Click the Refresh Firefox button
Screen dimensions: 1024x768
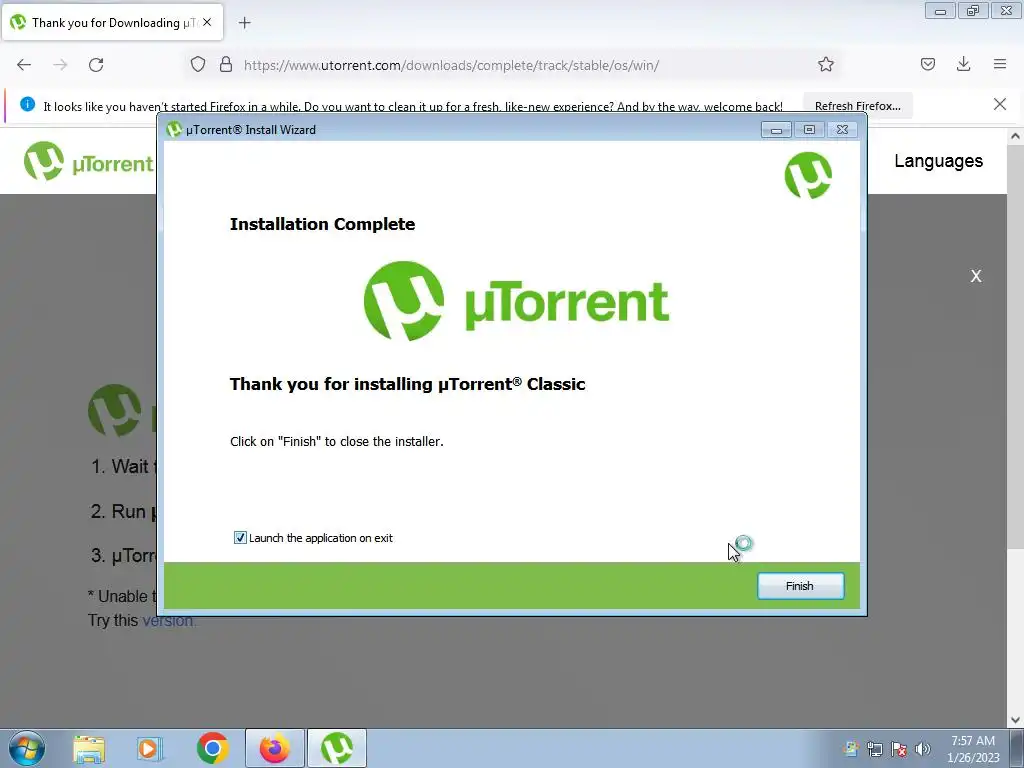tap(857, 106)
